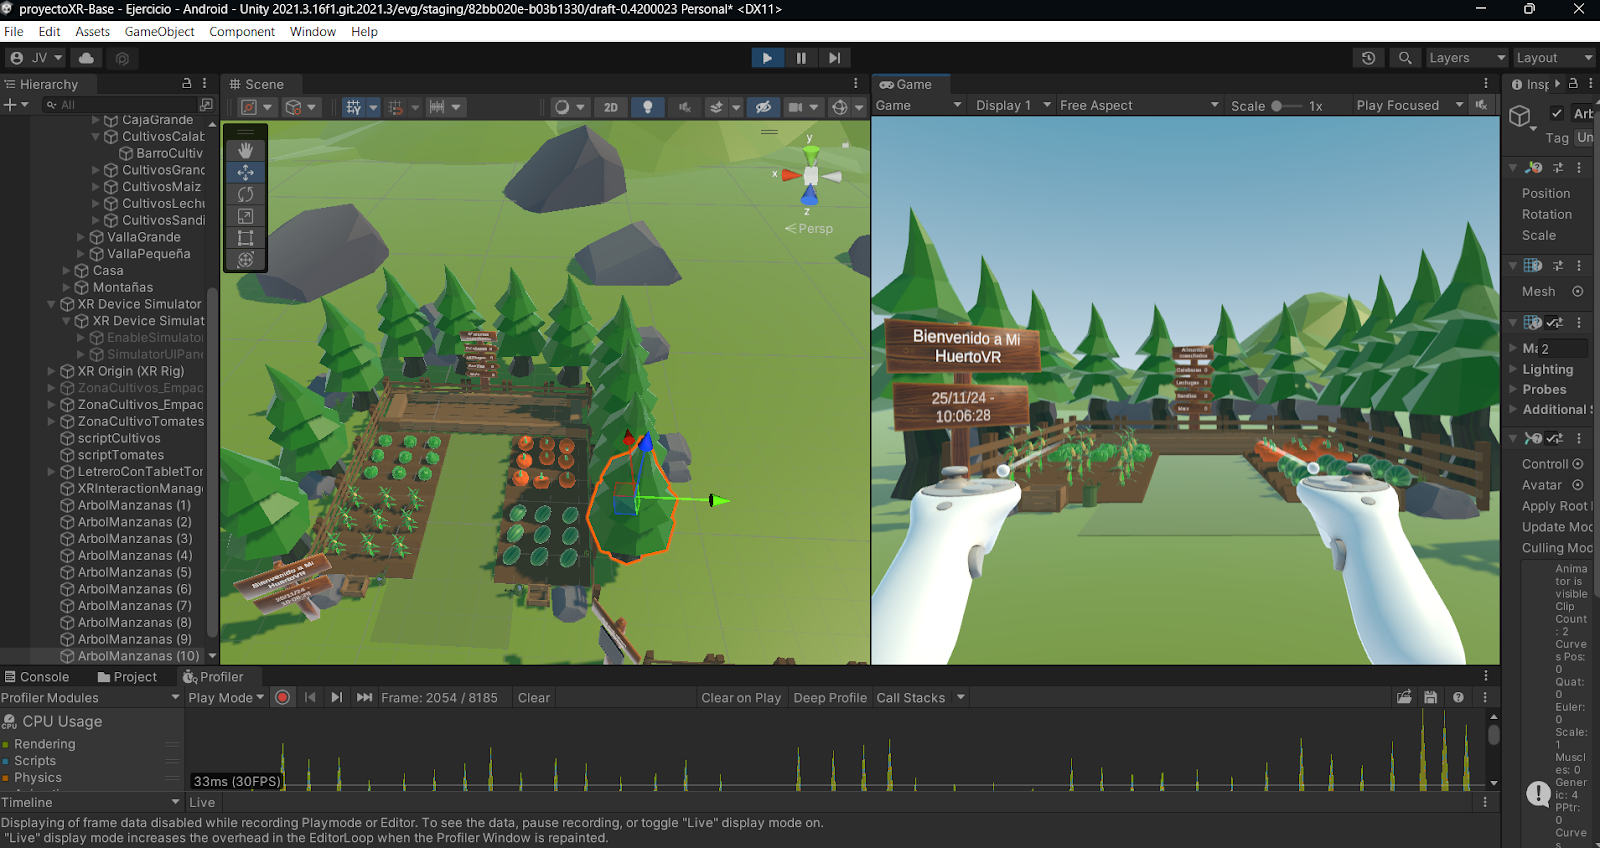Open the Free Aspect dropdown

(1138, 106)
